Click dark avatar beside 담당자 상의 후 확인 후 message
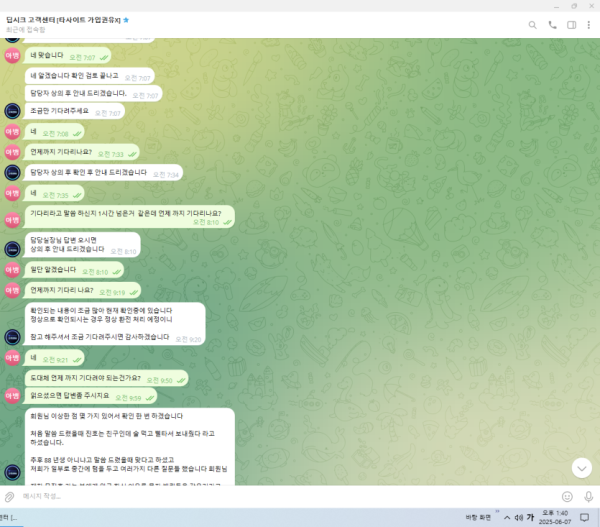 pos(12,173)
